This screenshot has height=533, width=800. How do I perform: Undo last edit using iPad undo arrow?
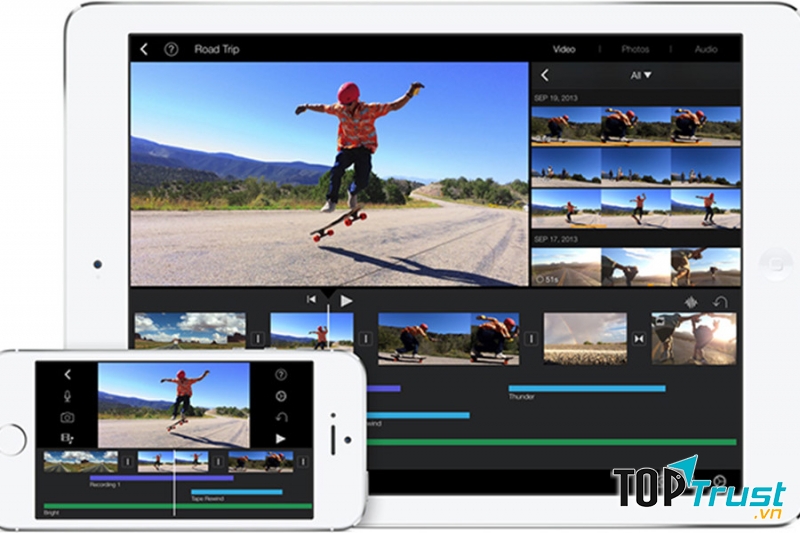coord(720,302)
